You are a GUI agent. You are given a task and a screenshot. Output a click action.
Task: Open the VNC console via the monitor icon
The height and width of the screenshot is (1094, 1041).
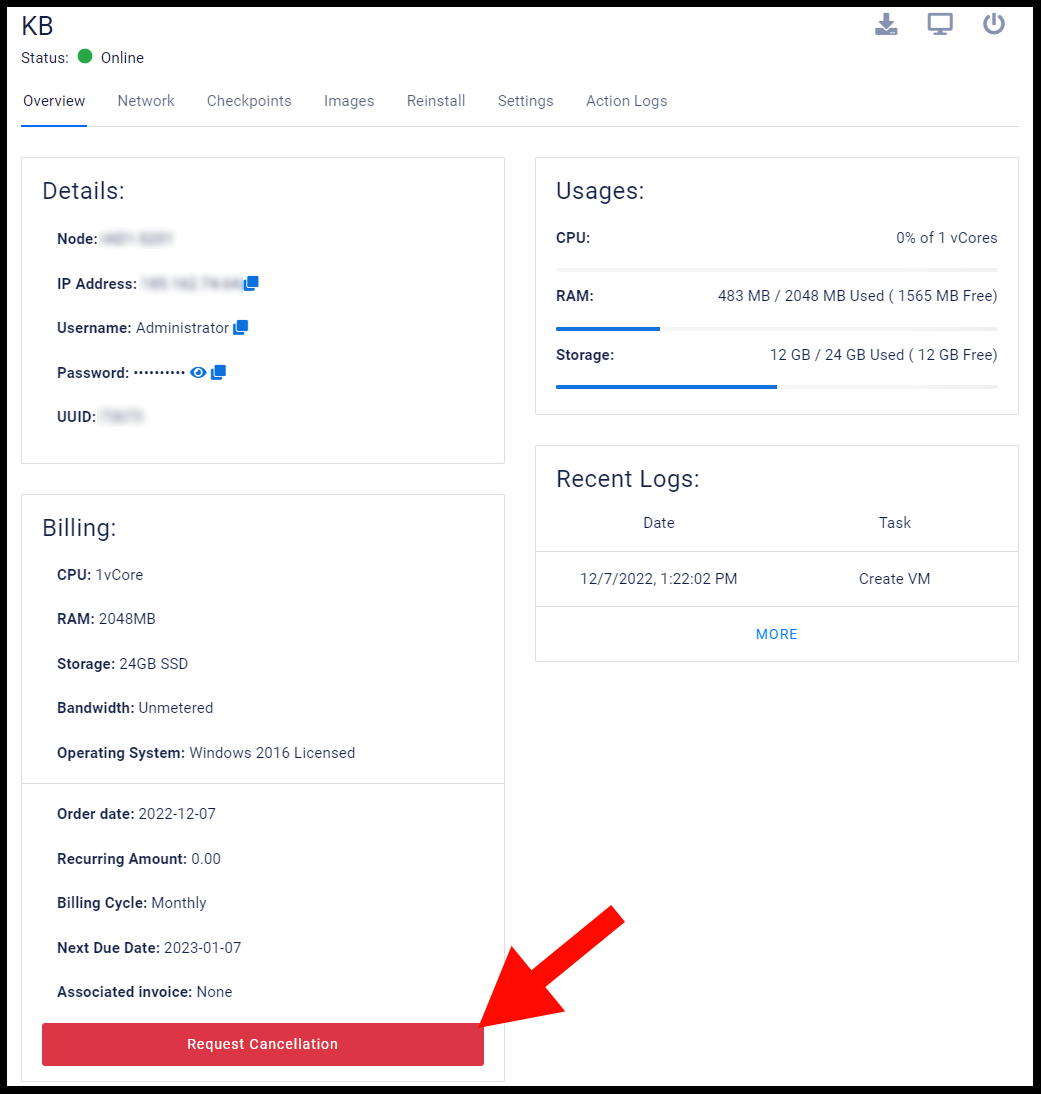pyautogui.click(x=940, y=23)
